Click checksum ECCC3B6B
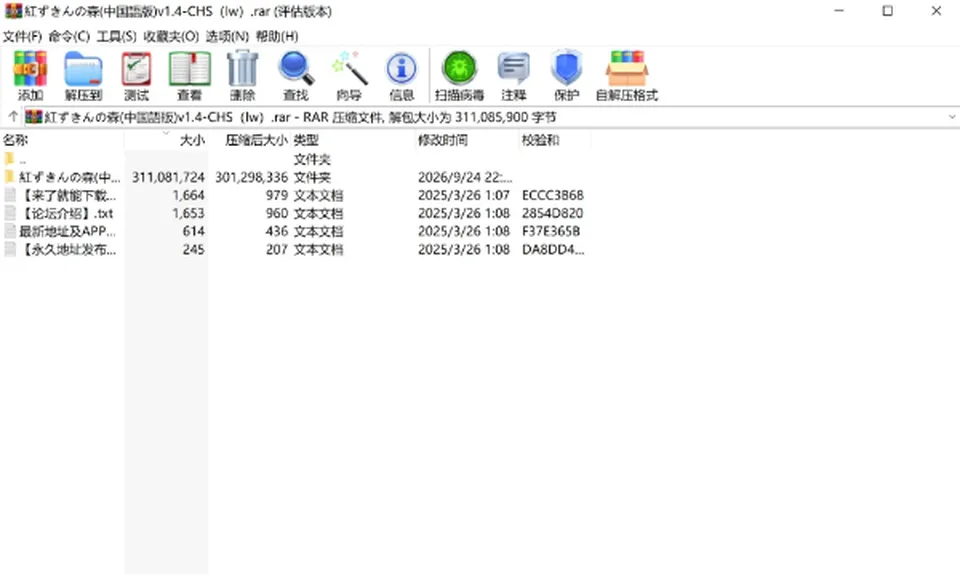This screenshot has height=576, width=960. (553, 195)
